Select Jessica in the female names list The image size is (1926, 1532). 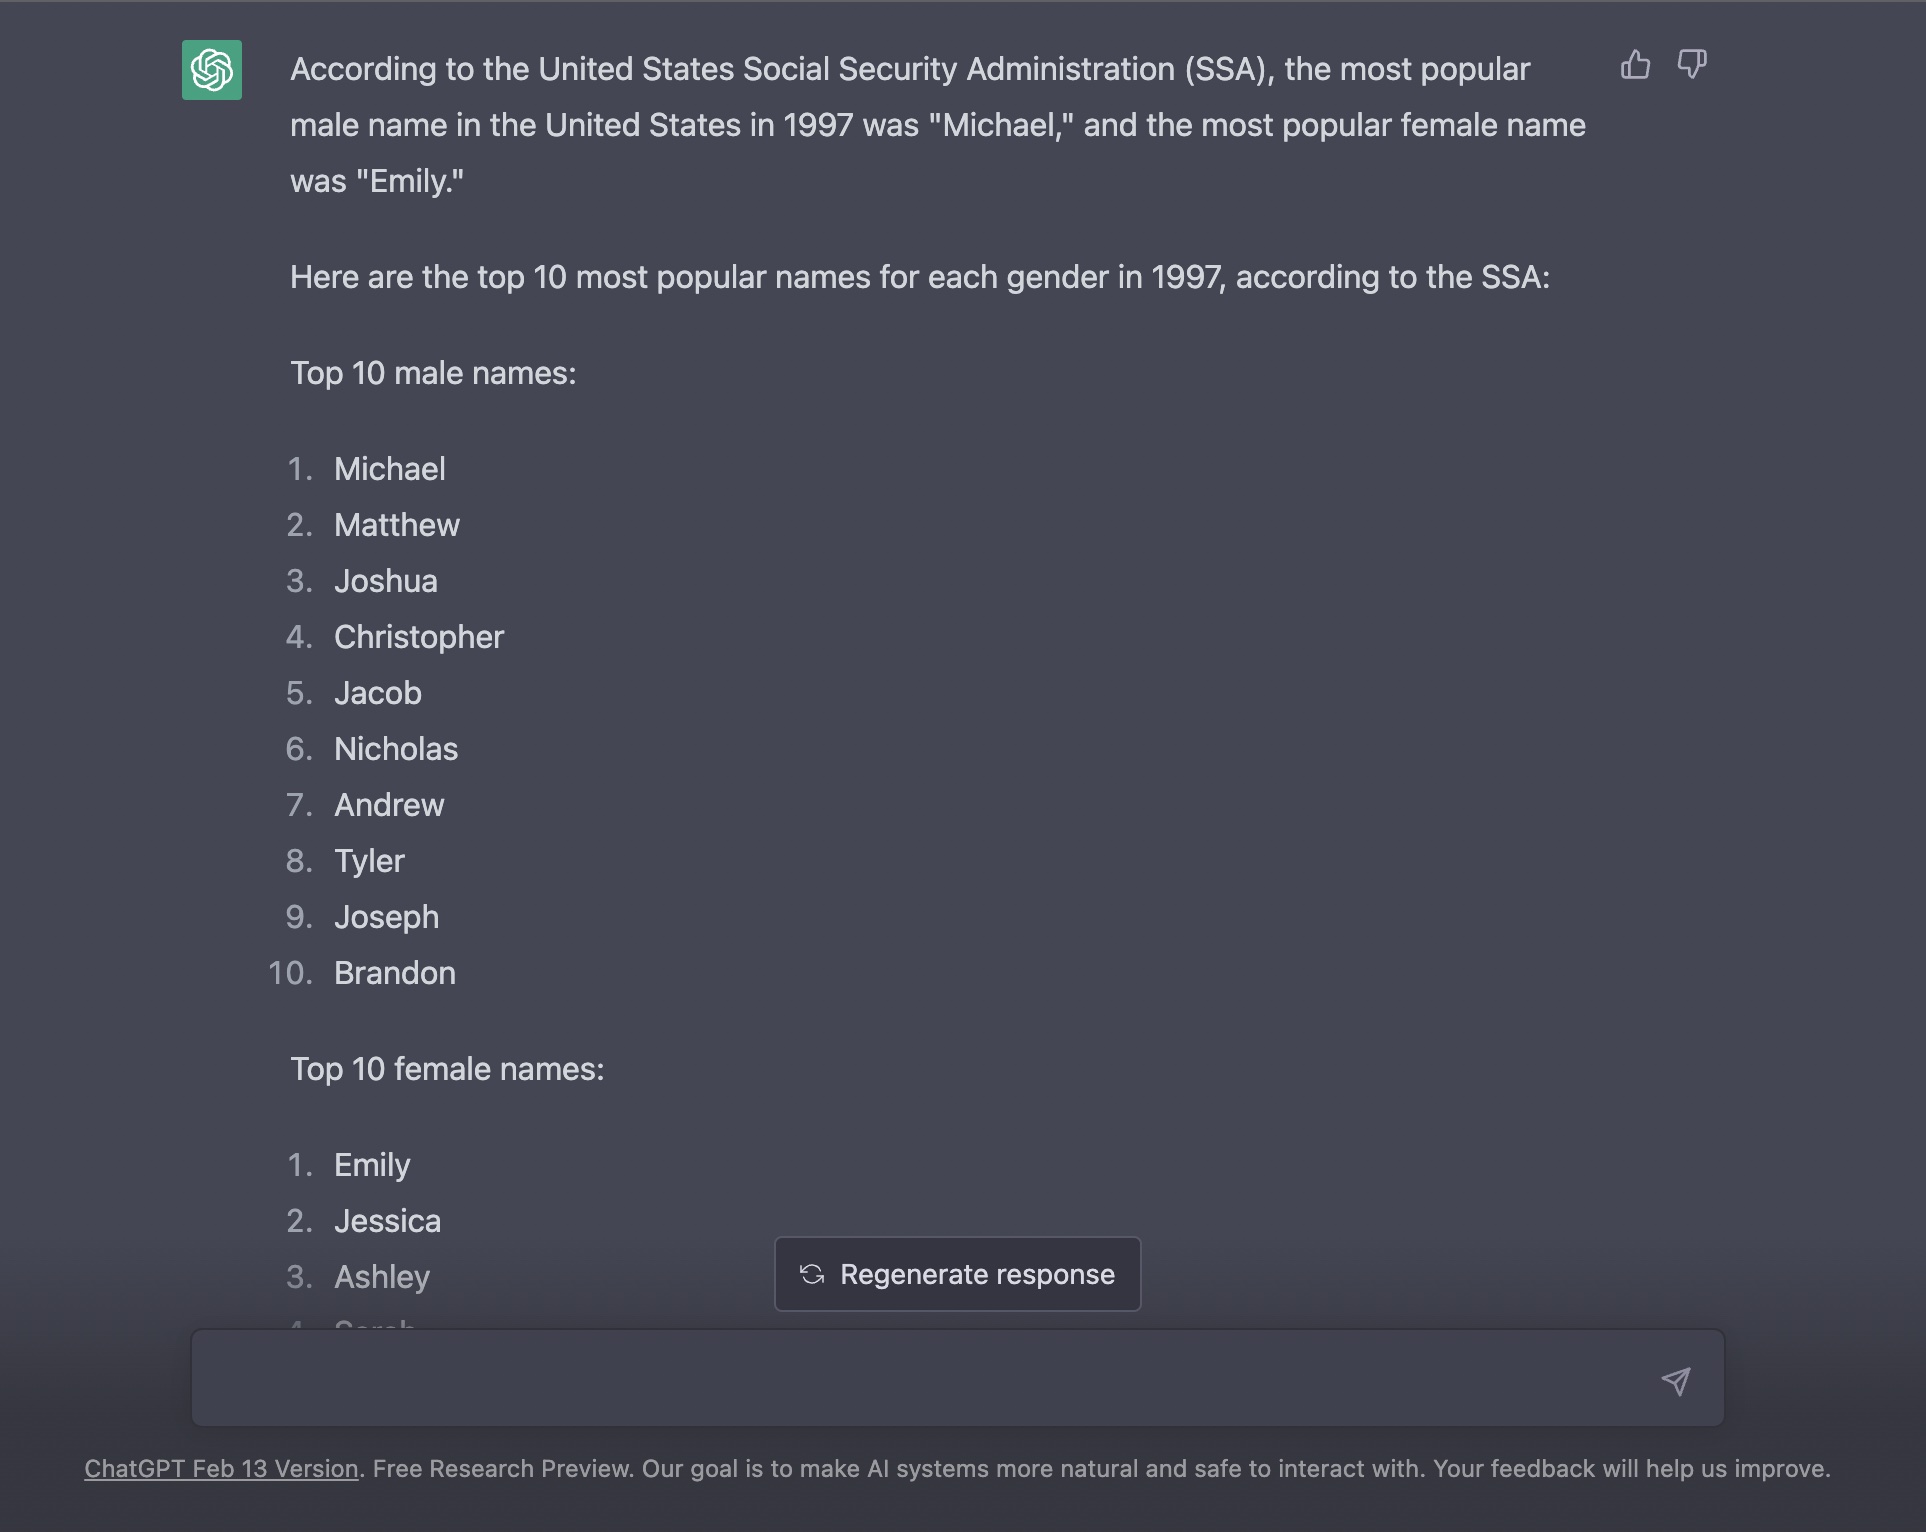(x=387, y=1221)
